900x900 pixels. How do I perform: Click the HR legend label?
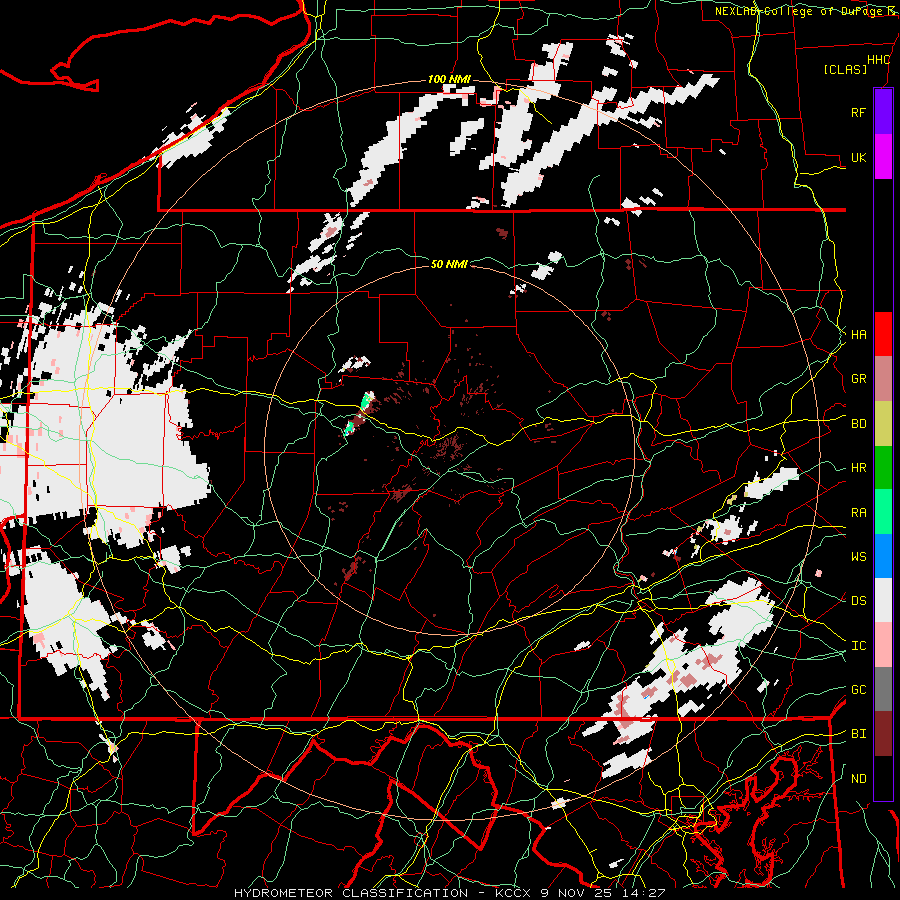pos(859,468)
